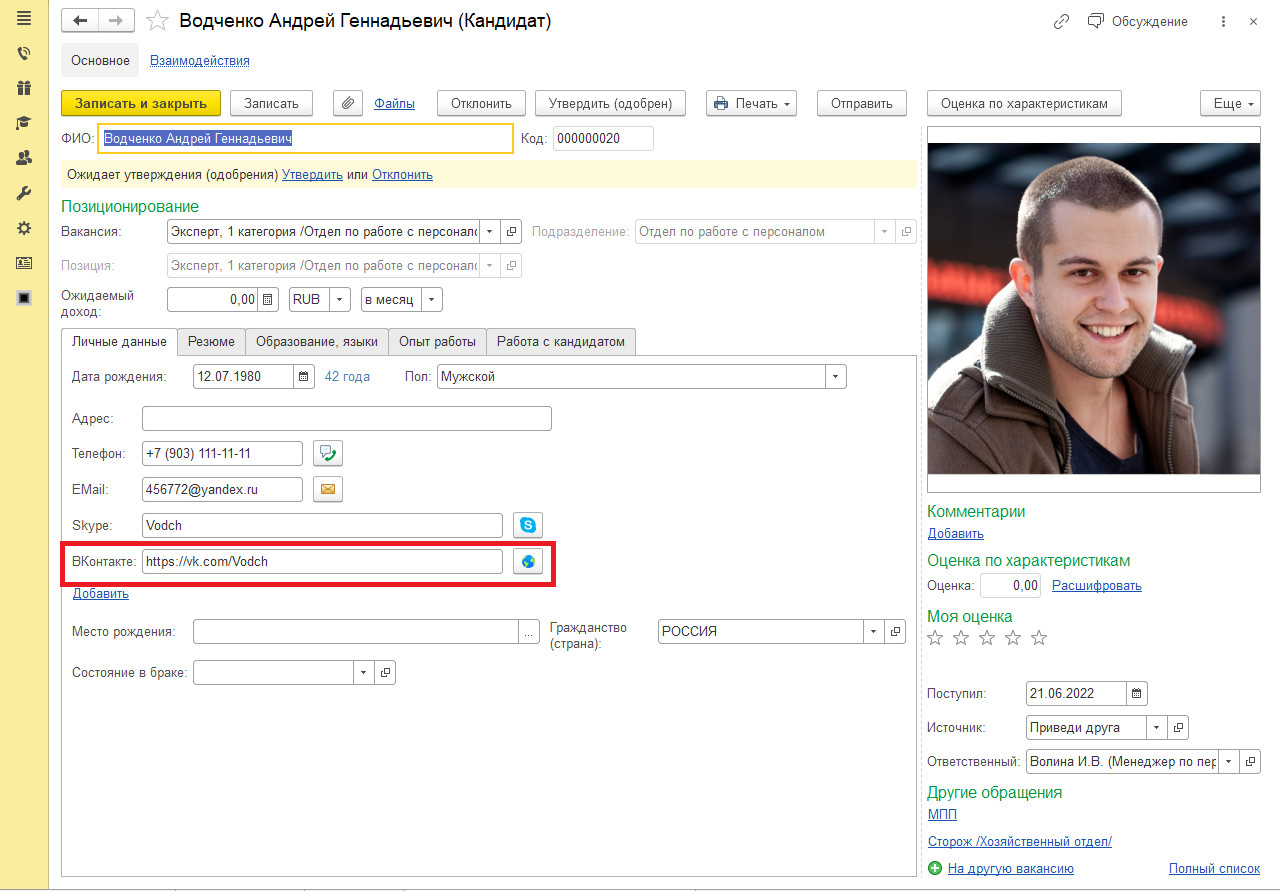The width and height of the screenshot is (1280, 891).
Task: Click the paperclip attach files icon
Action: coord(347,103)
